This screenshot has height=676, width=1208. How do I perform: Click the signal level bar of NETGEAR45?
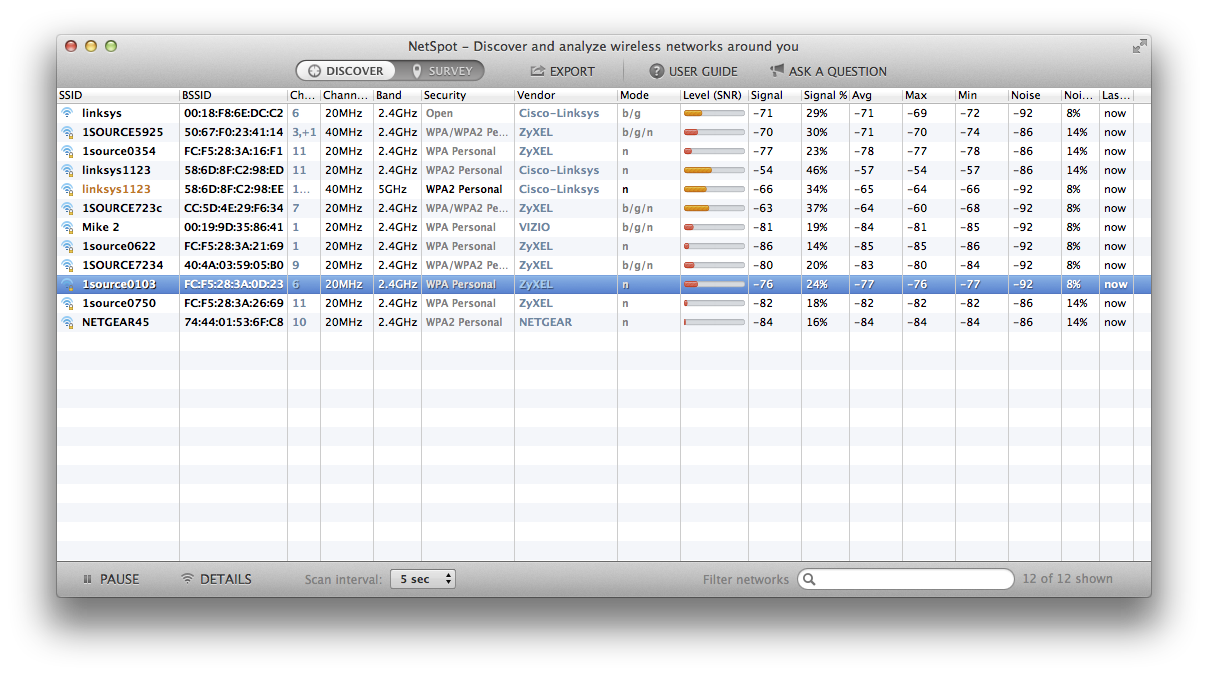click(x=714, y=322)
